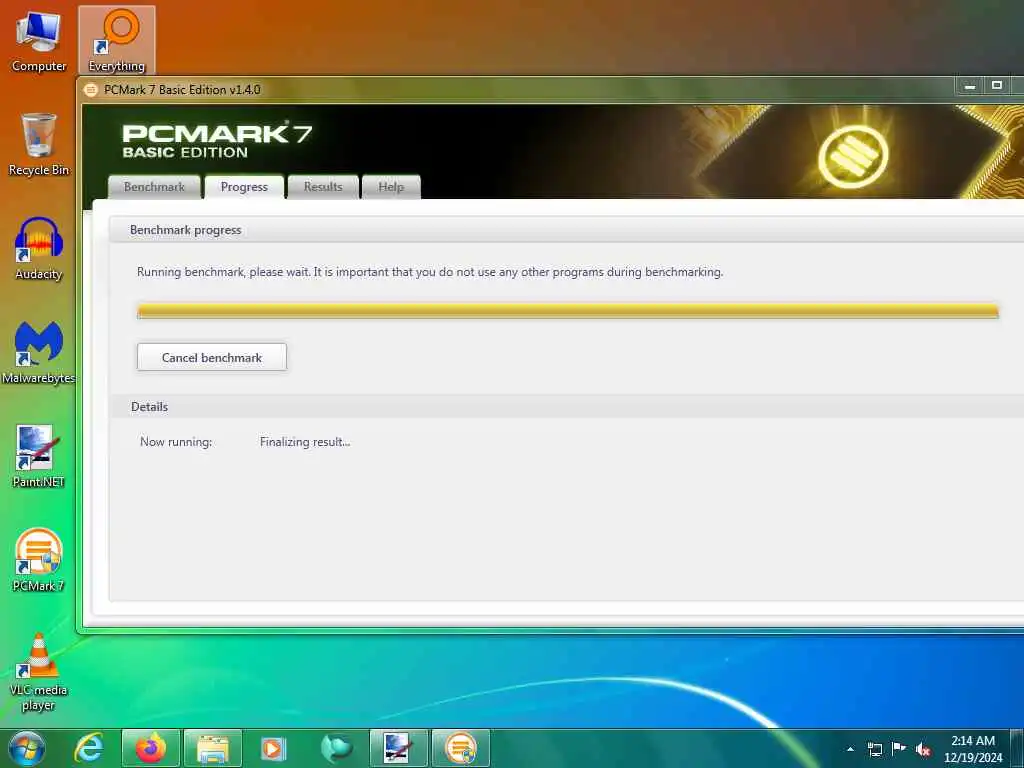Launch the VLC media player shortcut
1024x768 pixels.
pos(39,672)
